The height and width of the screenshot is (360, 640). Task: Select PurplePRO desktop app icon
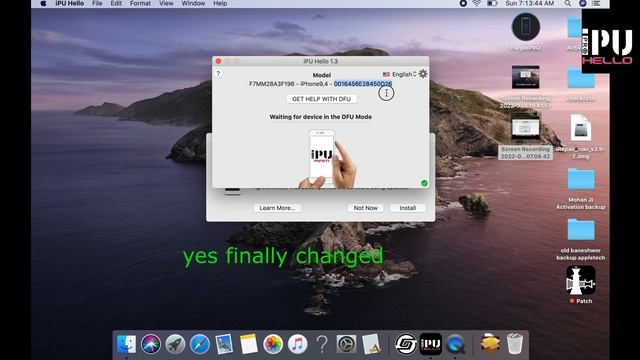click(526, 27)
